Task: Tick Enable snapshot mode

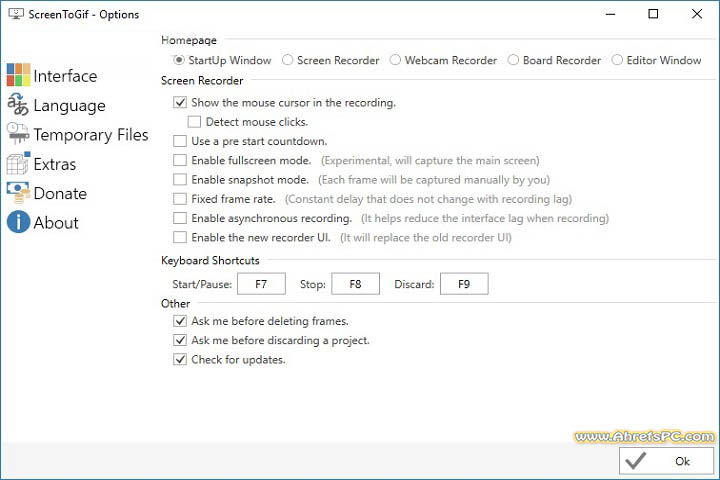Action: [180, 179]
